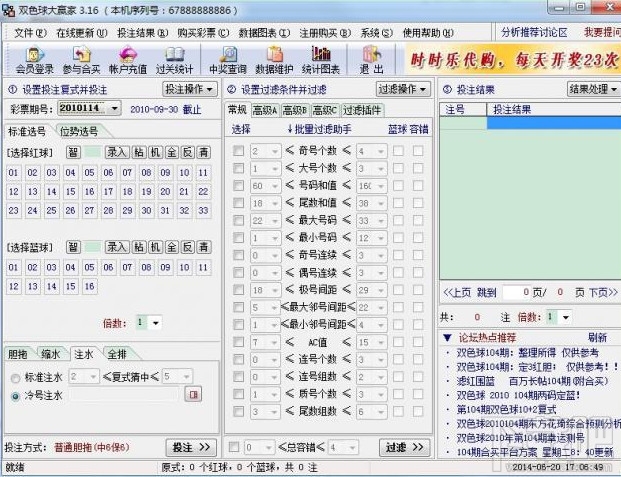Click 粘 paste button for blue balls
Screen dimensions: 621x477
(x=139, y=247)
